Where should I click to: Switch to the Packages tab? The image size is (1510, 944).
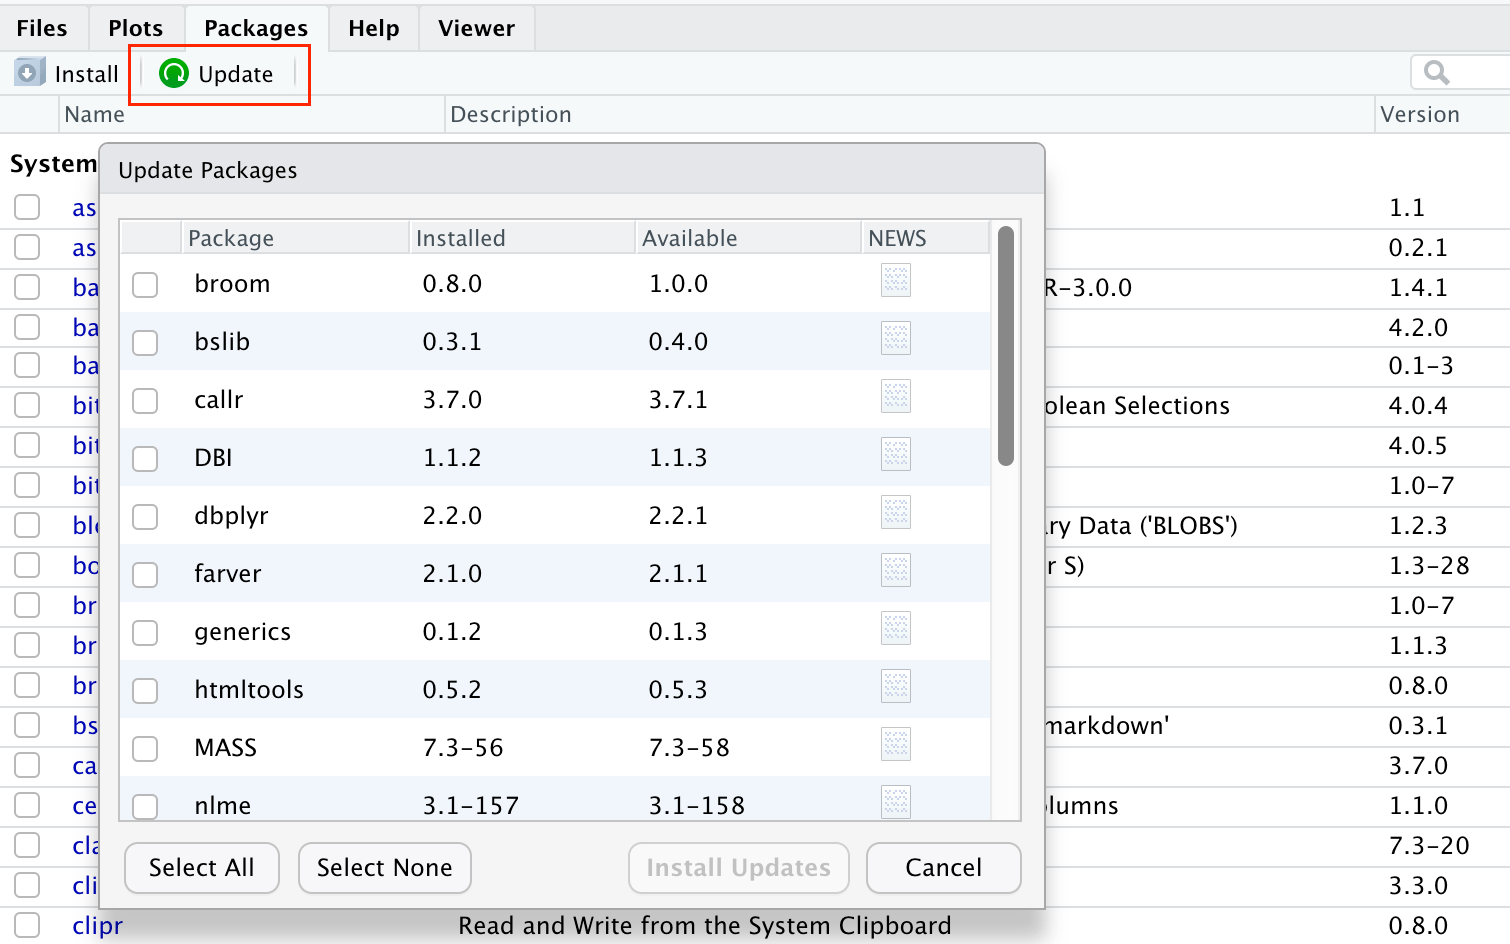point(256,28)
